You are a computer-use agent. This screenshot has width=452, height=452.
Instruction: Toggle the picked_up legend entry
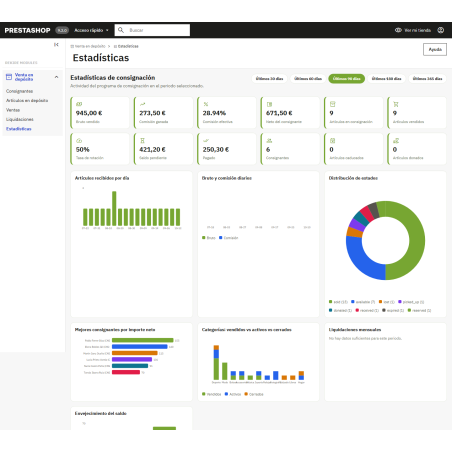[x=411, y=302]
